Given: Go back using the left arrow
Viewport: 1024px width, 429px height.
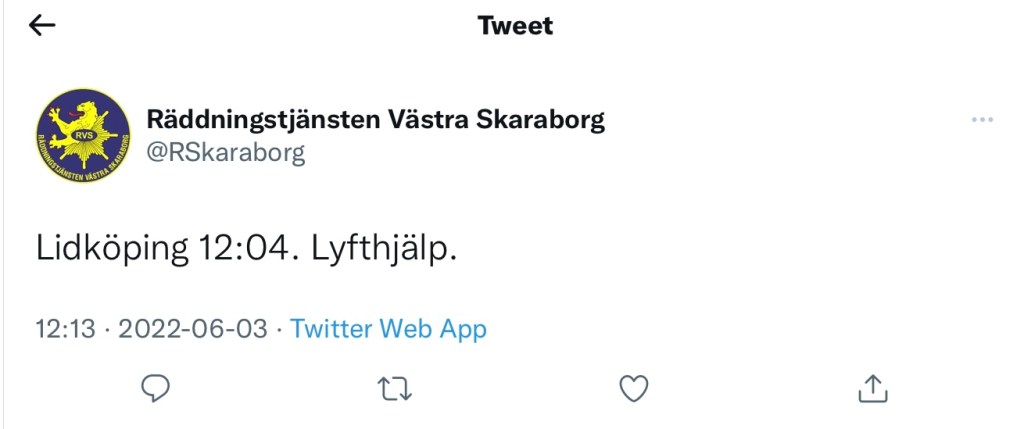Looking at the screenshot, I should pos(42,26).
